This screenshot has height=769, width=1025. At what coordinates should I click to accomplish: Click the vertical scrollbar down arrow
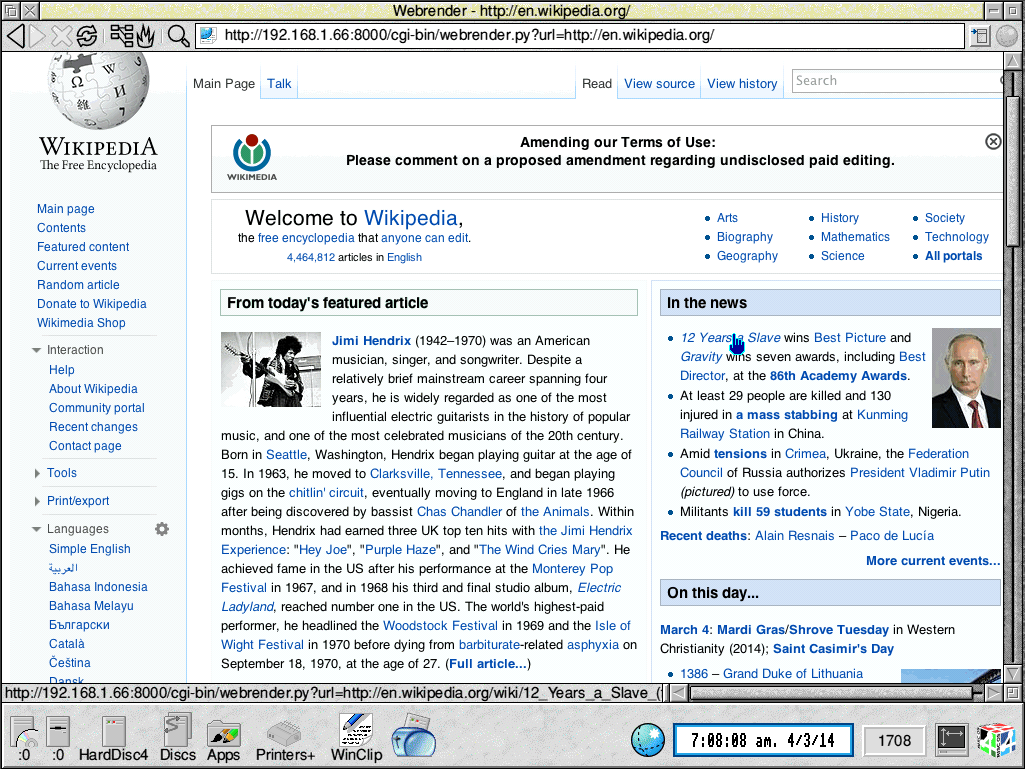(x=1012, y=673)
